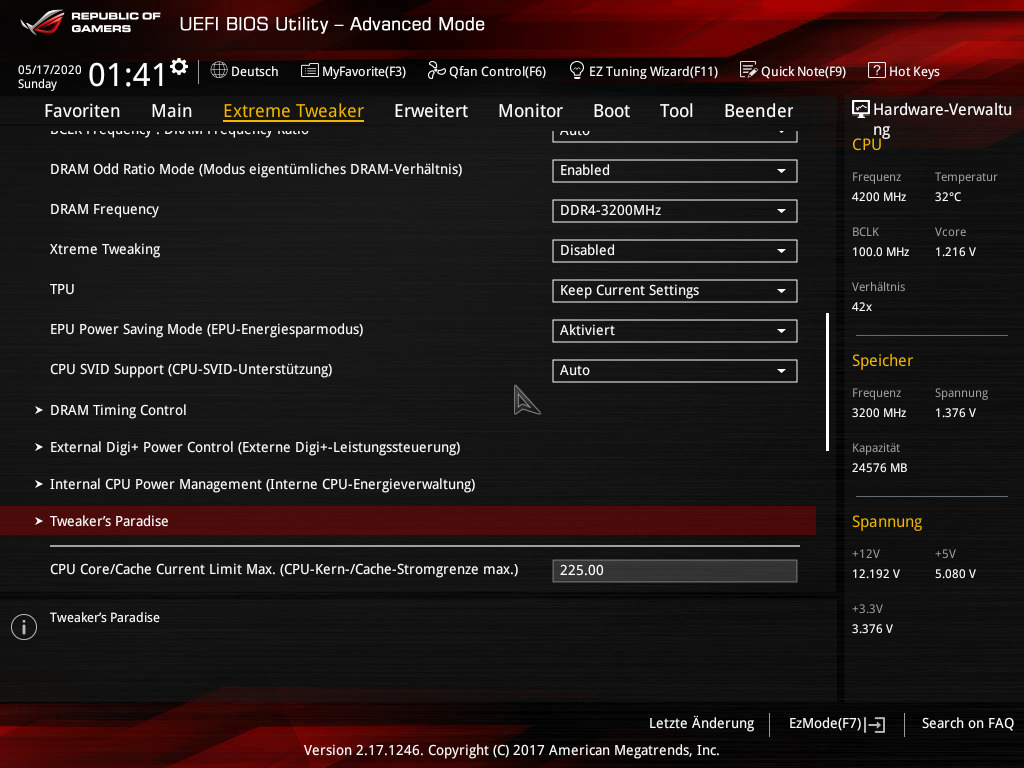Click the Speicher section heading
The image size is (1024, 768).
coord(882,360)
